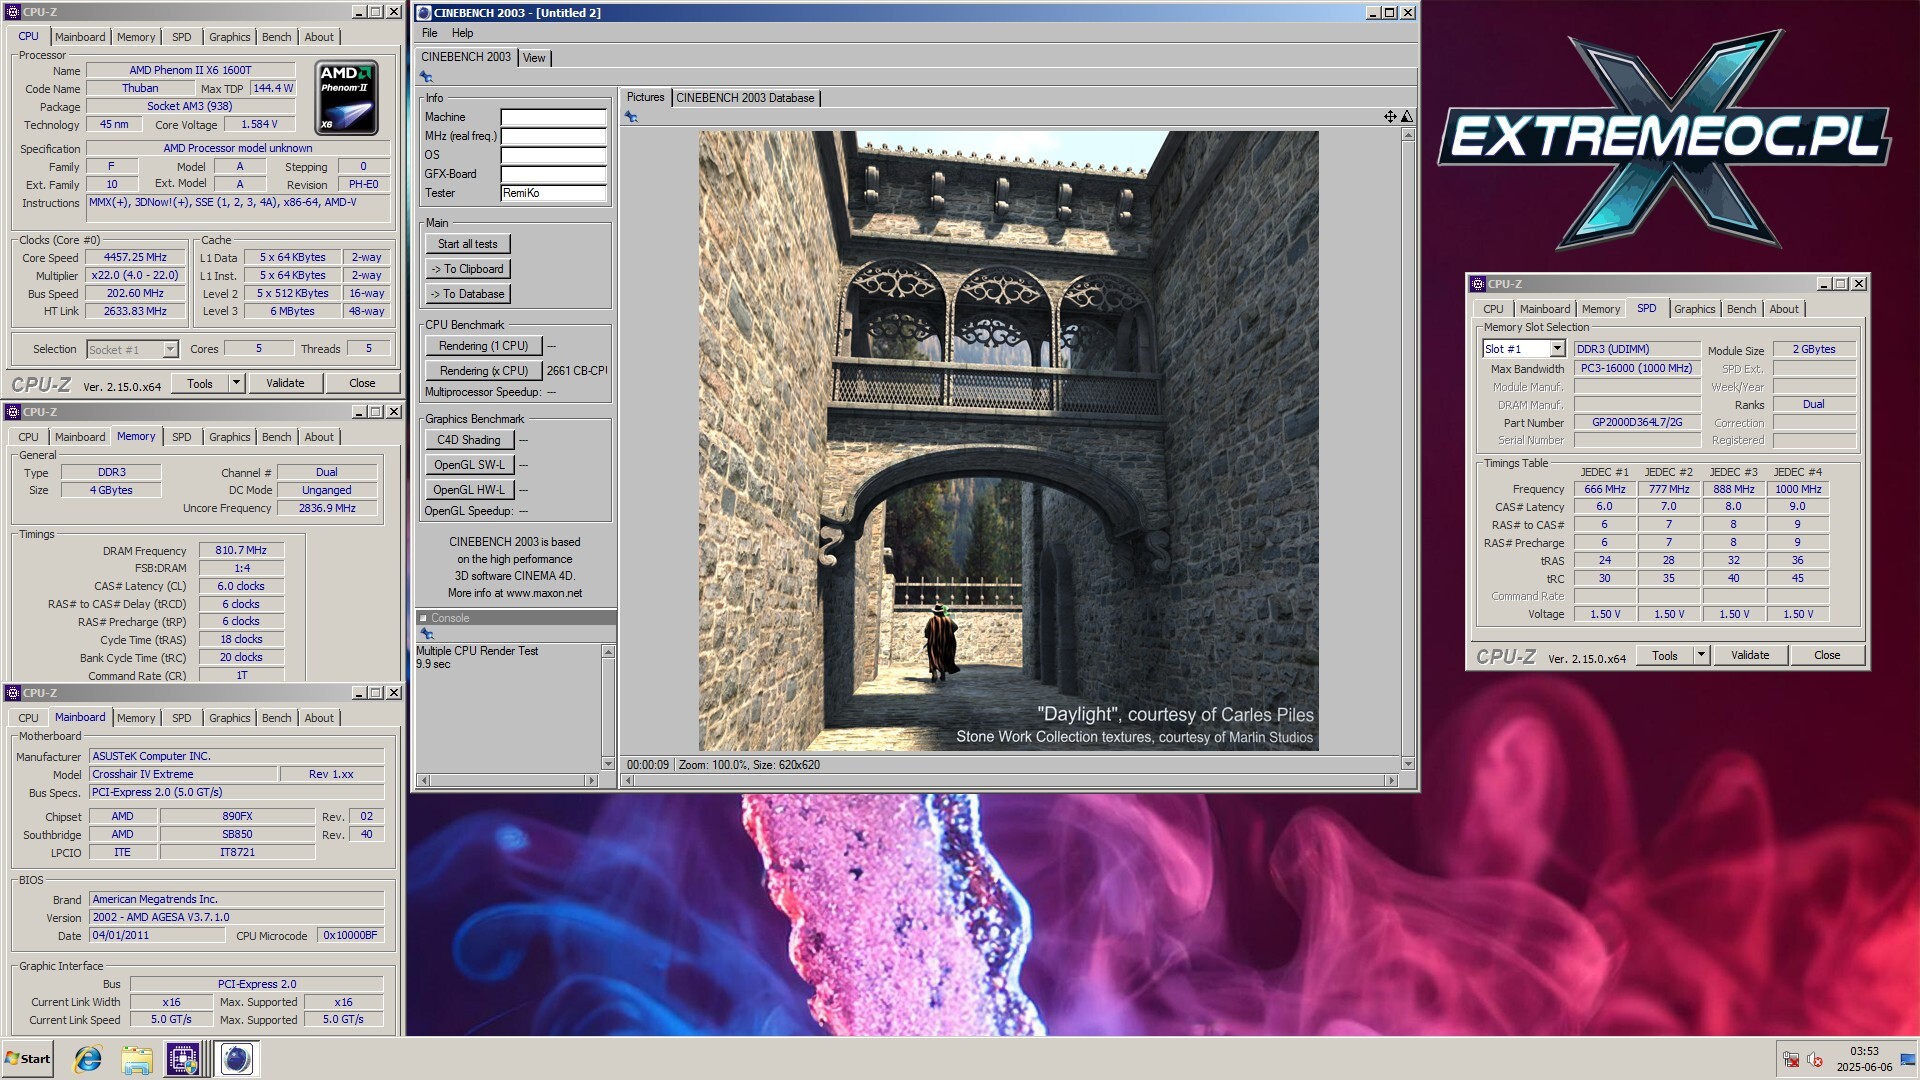This screenshot has width=1920, height=1080.
Task: Open Windows Explorer folder icon in the taskbar
Action: [x=137, y=1059]
